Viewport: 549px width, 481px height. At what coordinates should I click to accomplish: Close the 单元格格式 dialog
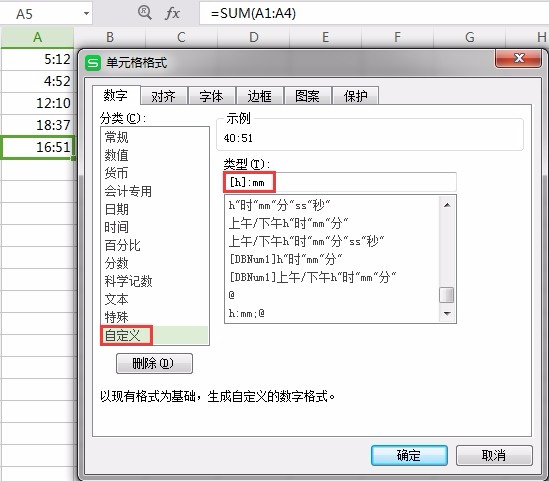(519, 58)
